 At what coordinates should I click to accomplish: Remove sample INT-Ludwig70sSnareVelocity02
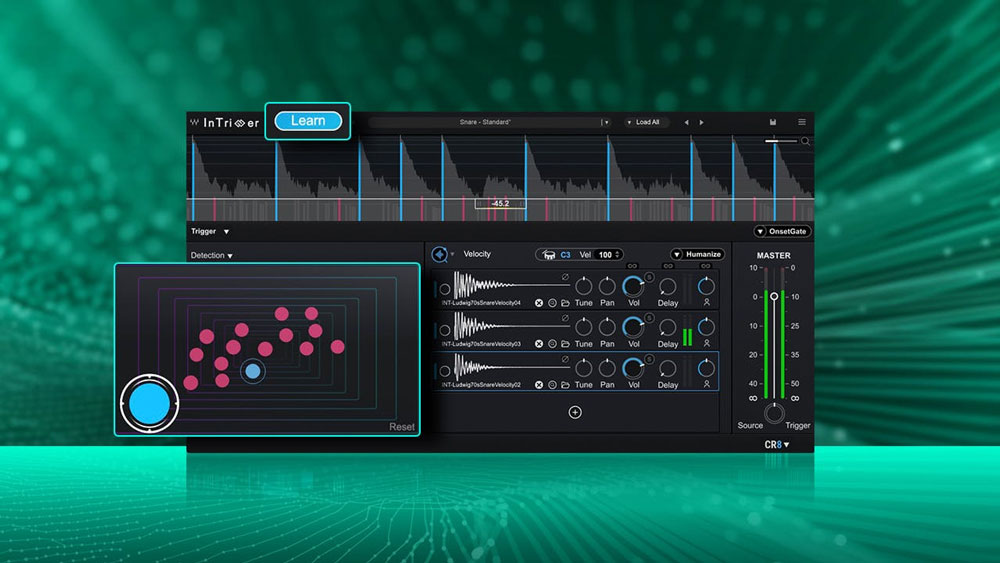tap(539, 384)
